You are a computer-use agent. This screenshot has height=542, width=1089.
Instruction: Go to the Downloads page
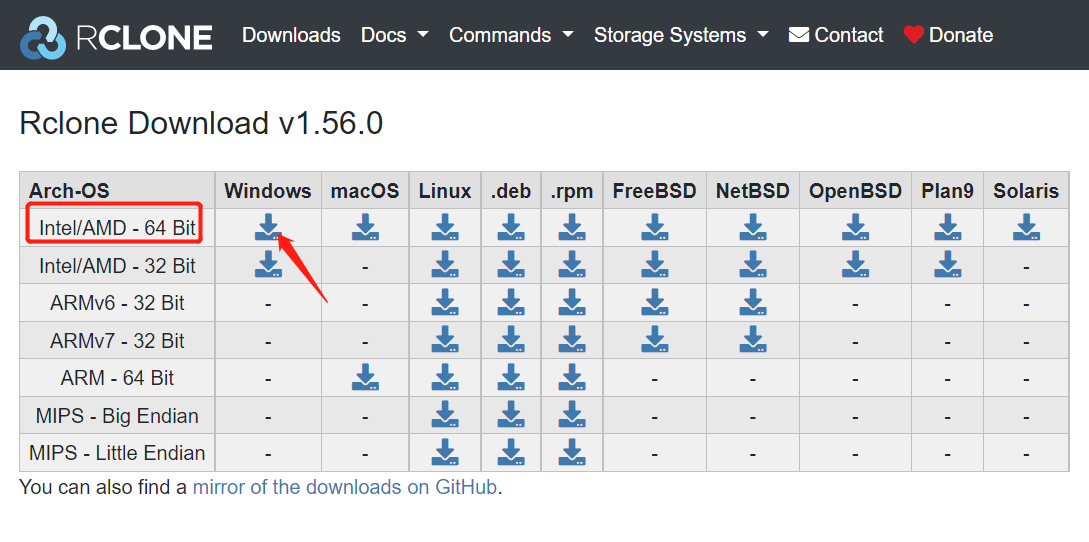coord(291,35)
